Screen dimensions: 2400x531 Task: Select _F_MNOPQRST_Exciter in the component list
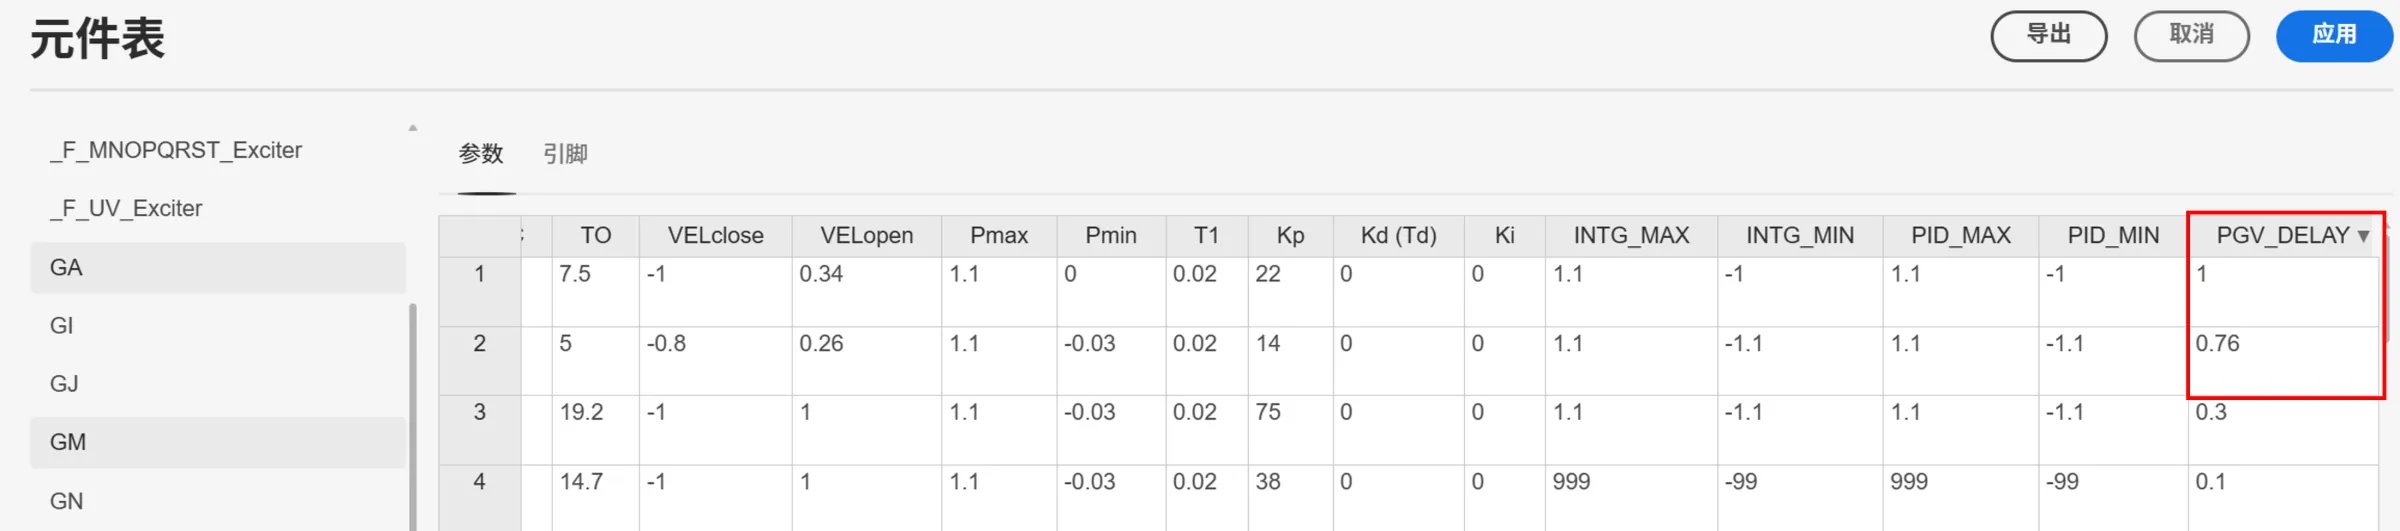pyautogui.click(x=176, y=150)
